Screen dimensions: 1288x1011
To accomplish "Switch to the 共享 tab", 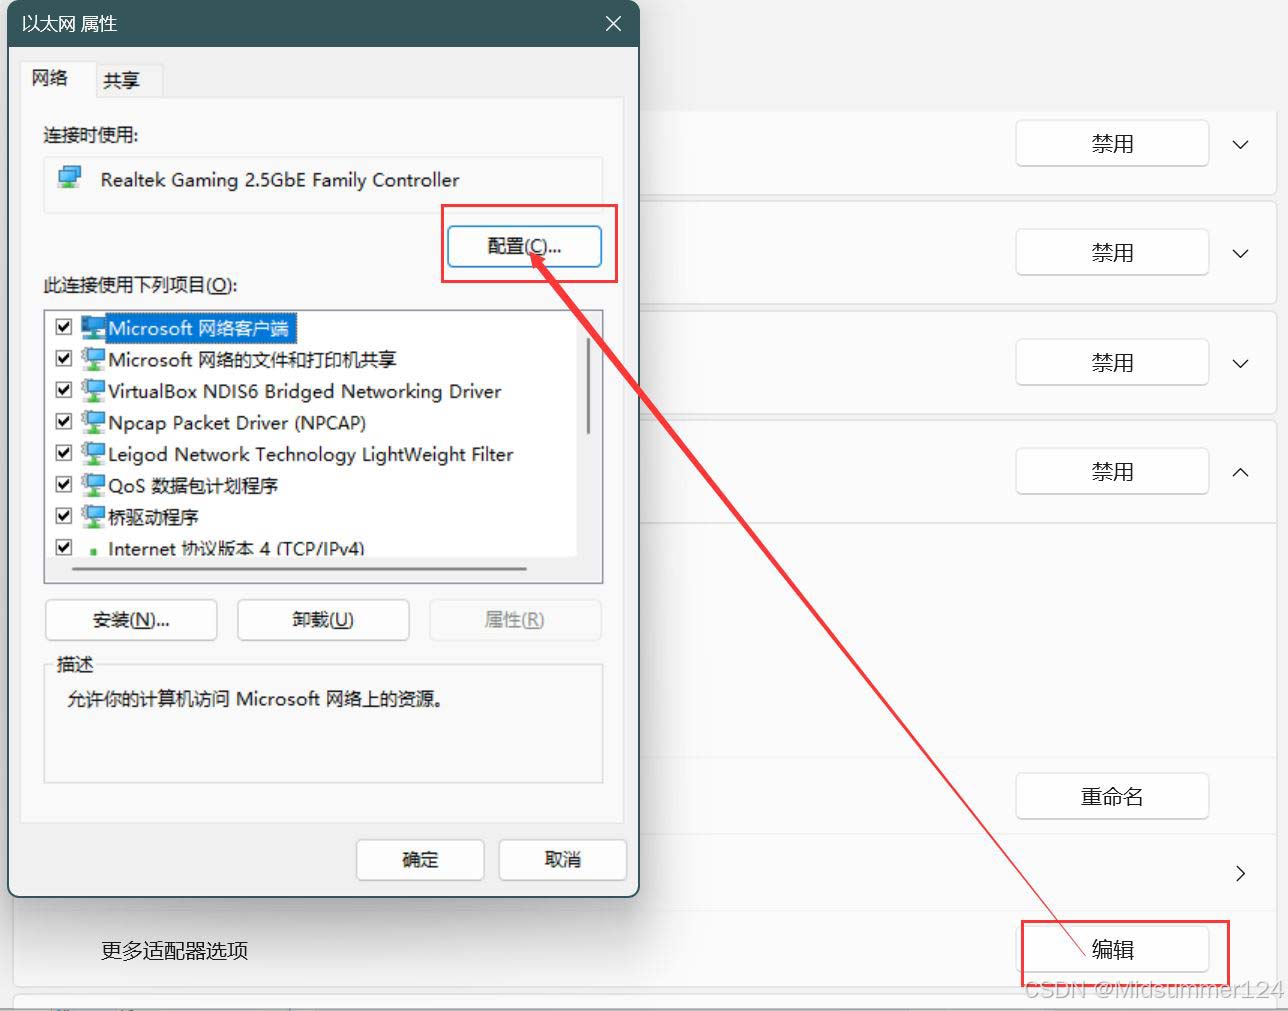I will tap(121, 81).
